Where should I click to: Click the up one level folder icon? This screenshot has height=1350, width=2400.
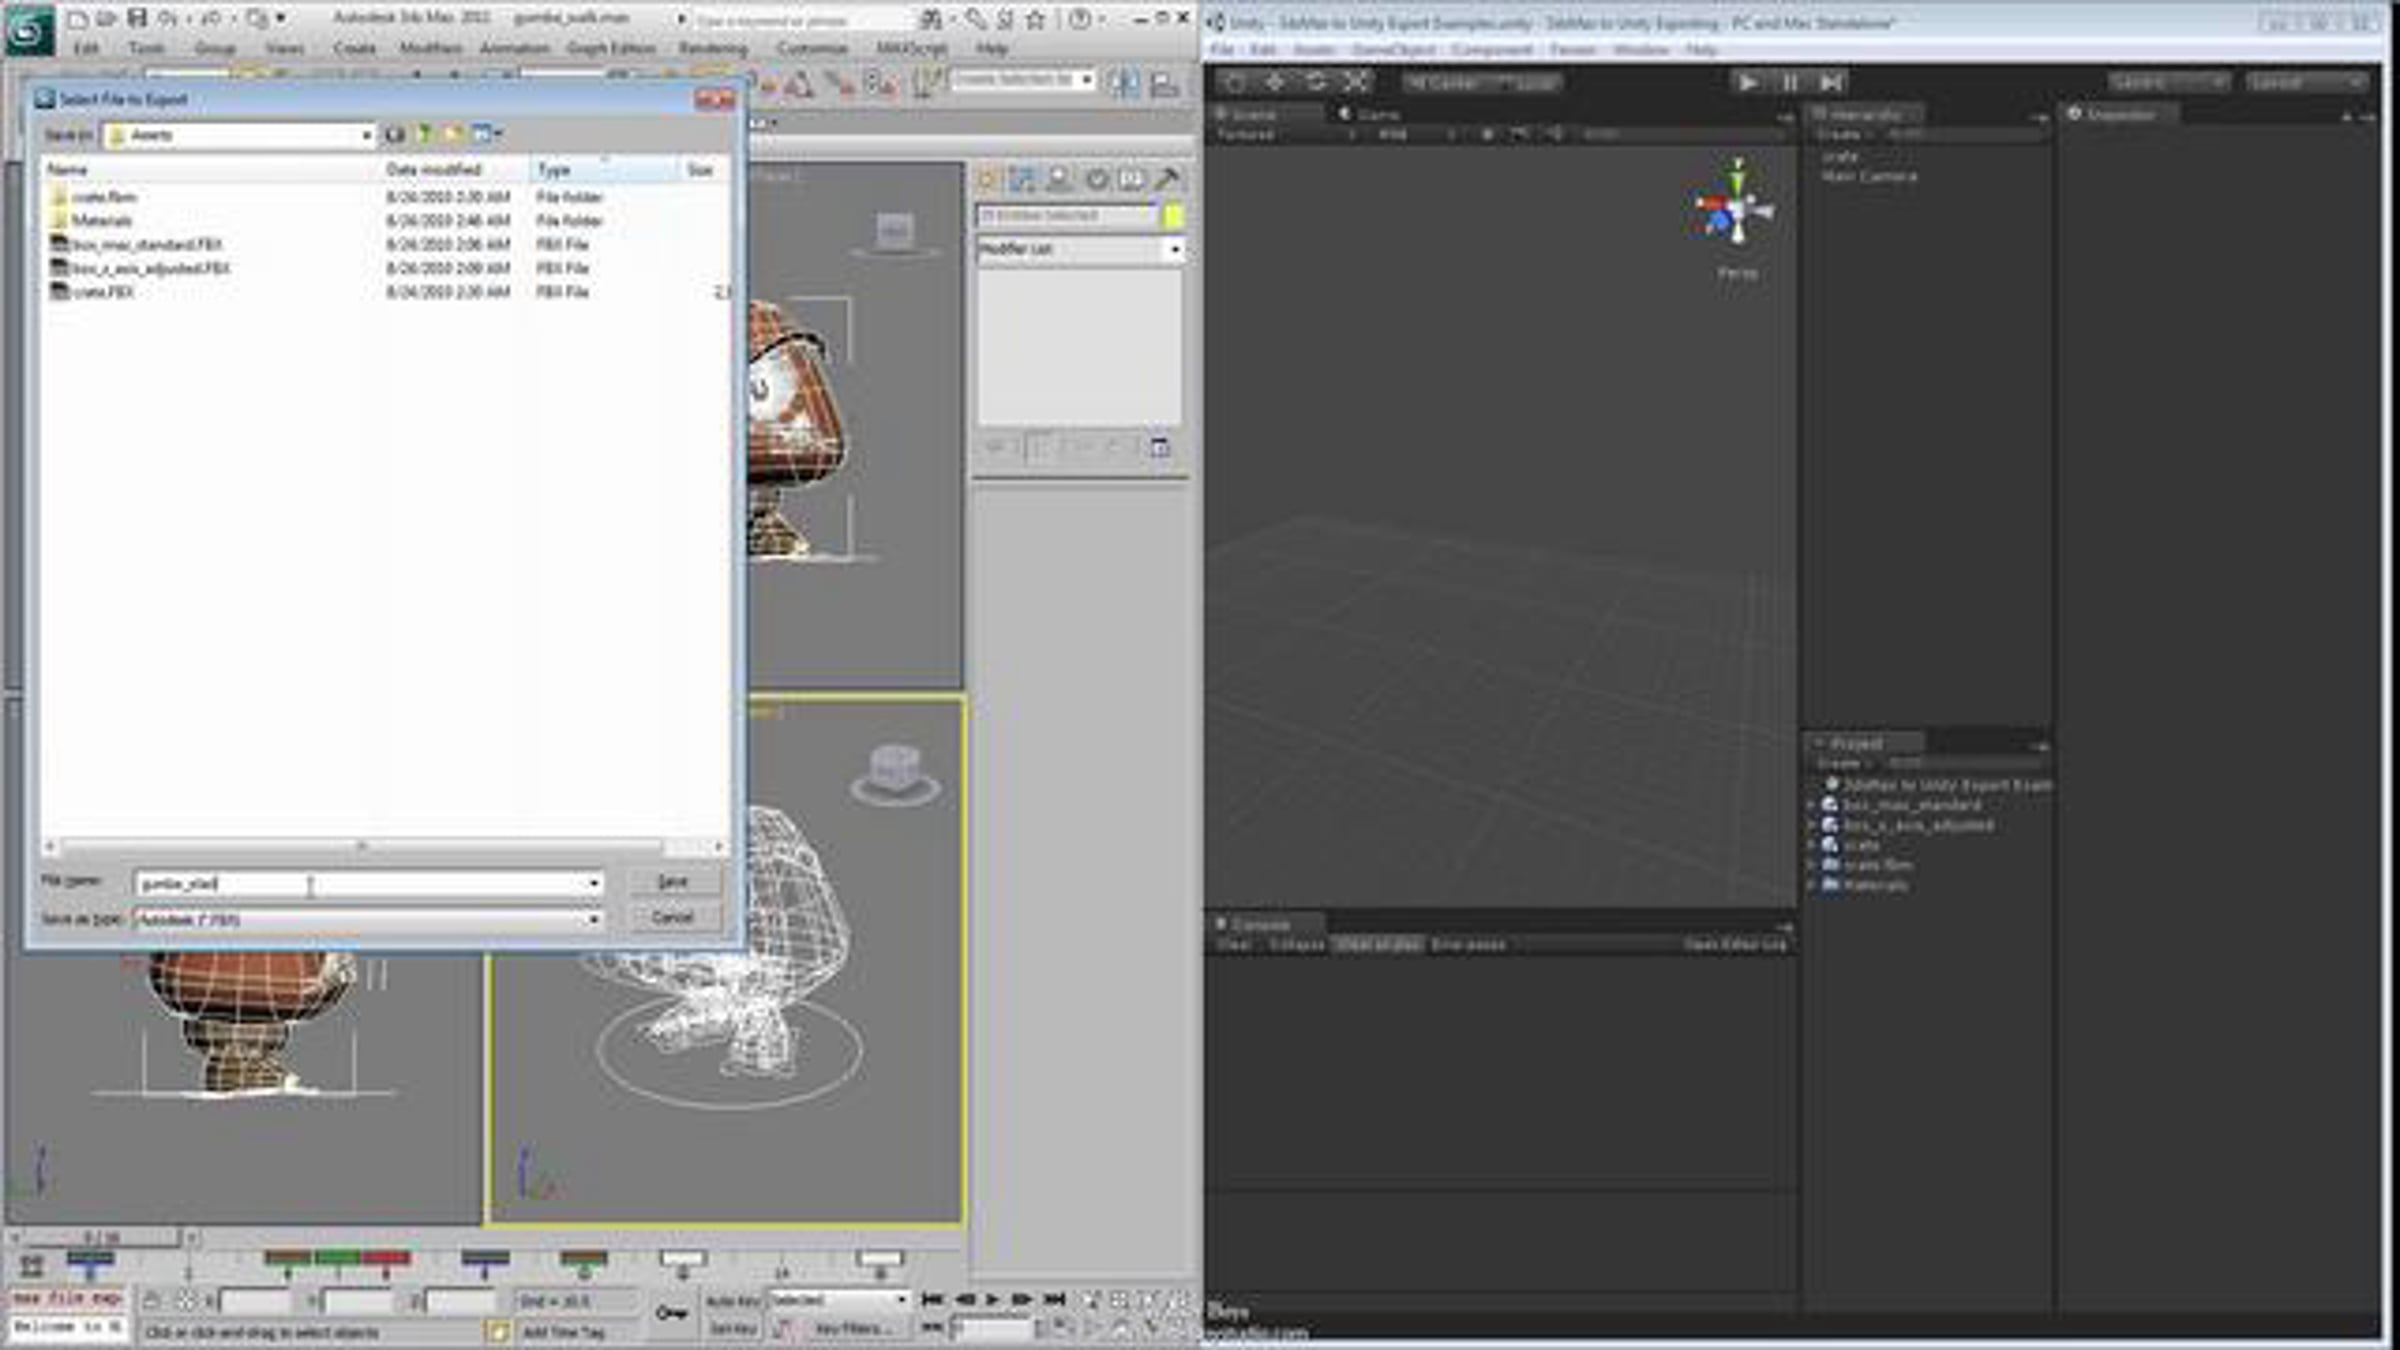(x=424, y=134)
